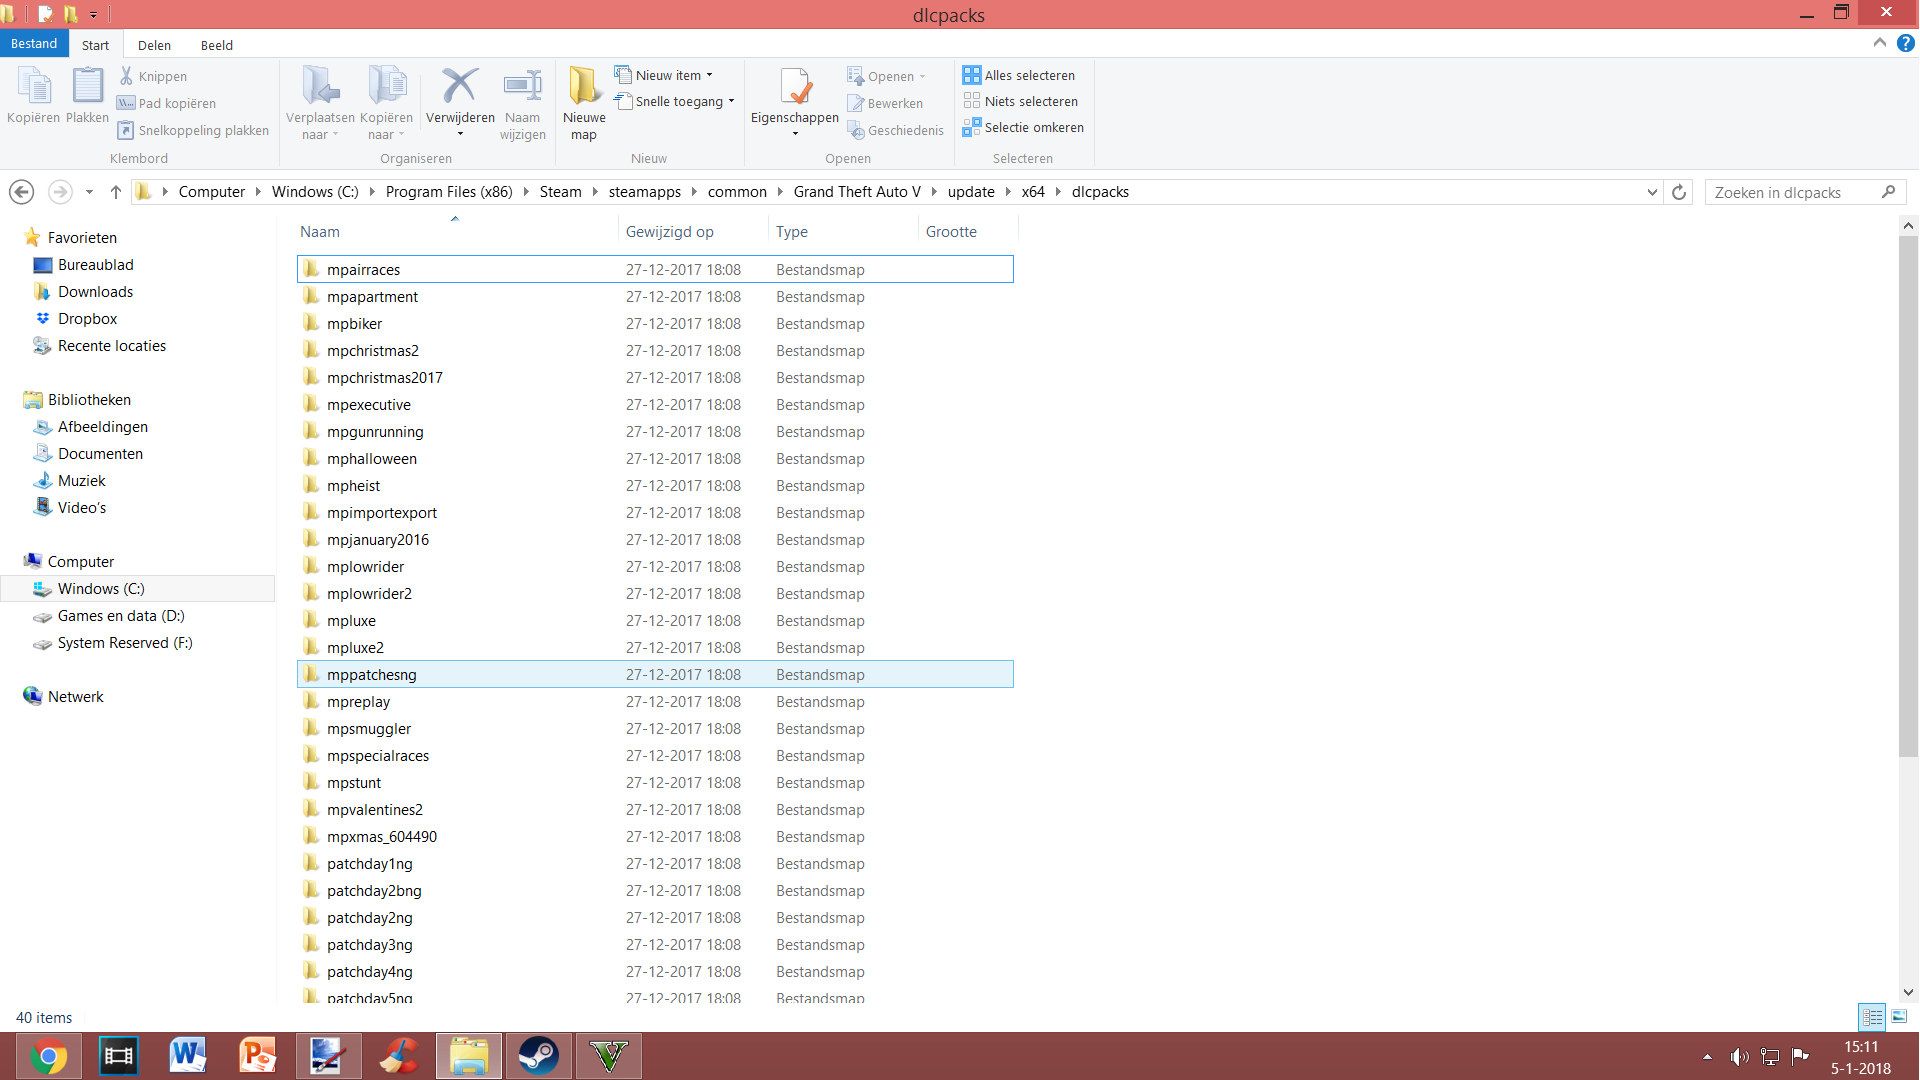The height and width of the screenshot is (1080, 1920).
Task: Click the Verwijderen (delete) X icon
Action: coord(460,87)
